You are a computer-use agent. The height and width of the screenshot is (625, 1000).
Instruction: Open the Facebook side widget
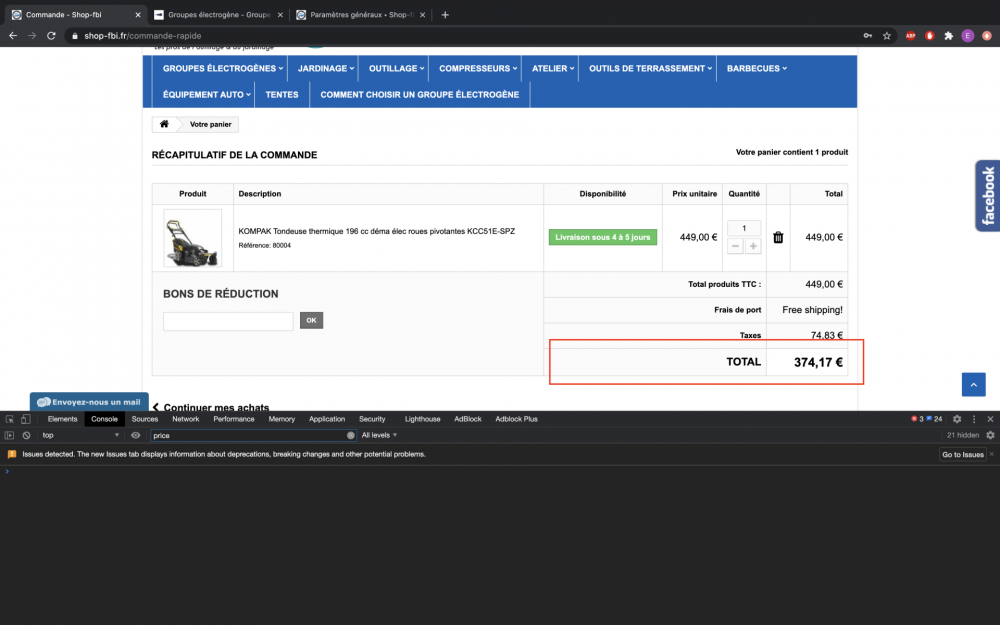pyautogui.click(x=987, y=195)
